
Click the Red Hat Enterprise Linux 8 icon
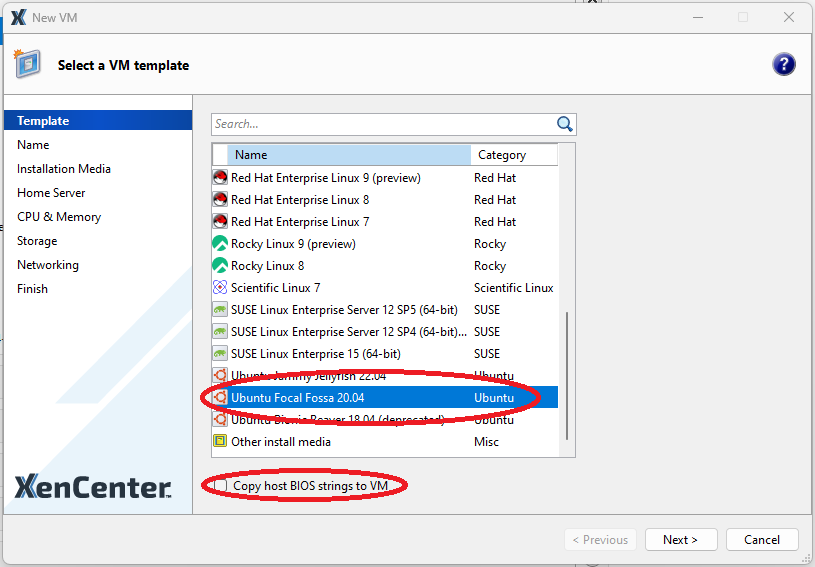220,200
